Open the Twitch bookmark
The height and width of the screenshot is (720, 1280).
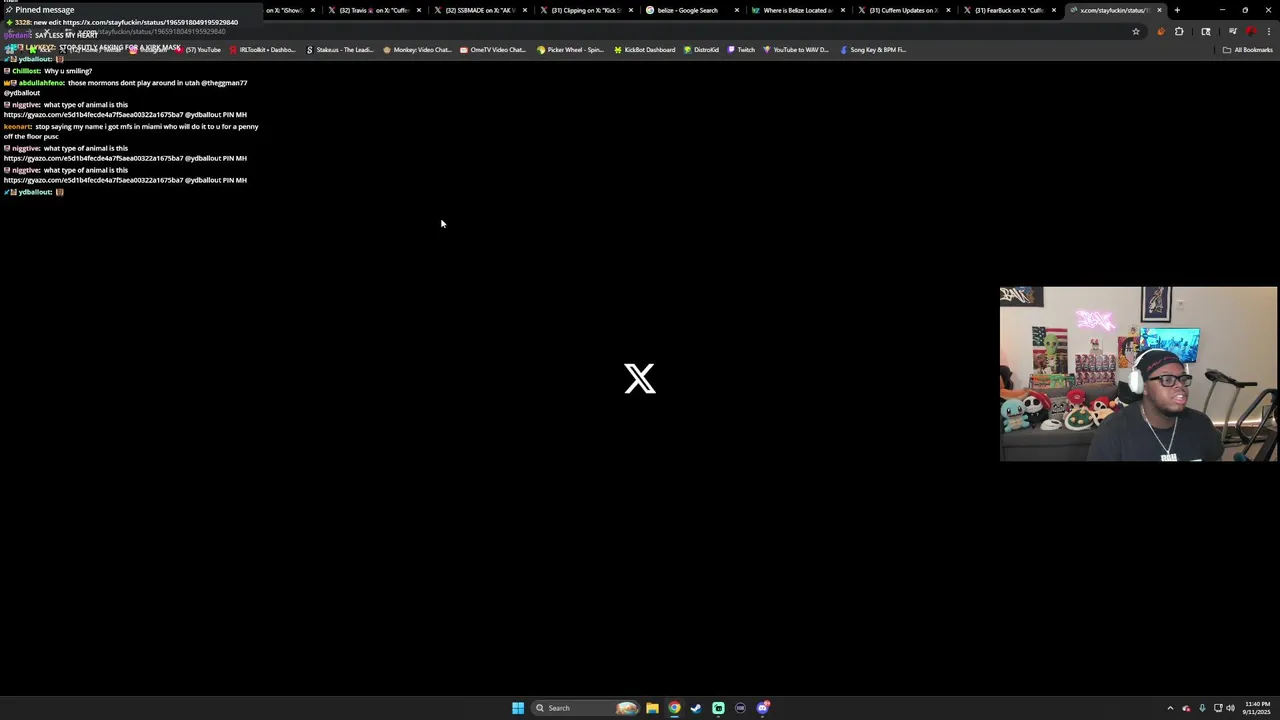coord(741,49)
